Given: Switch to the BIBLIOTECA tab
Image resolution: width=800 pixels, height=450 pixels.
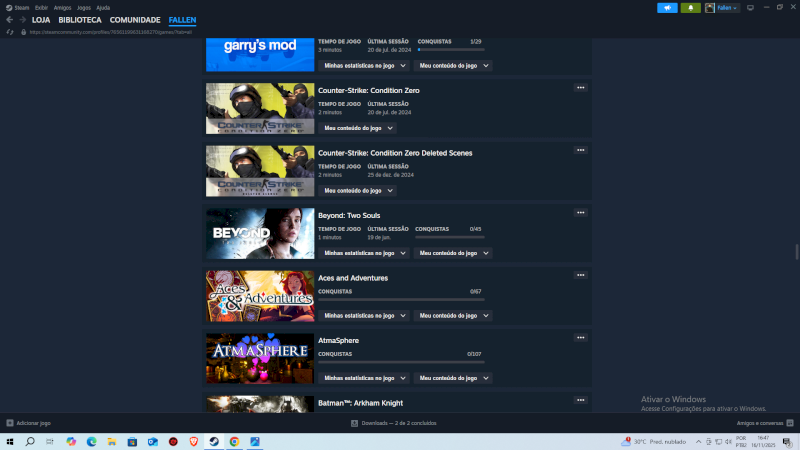Looking at the screenshot, I should click(x=79, y=20).
